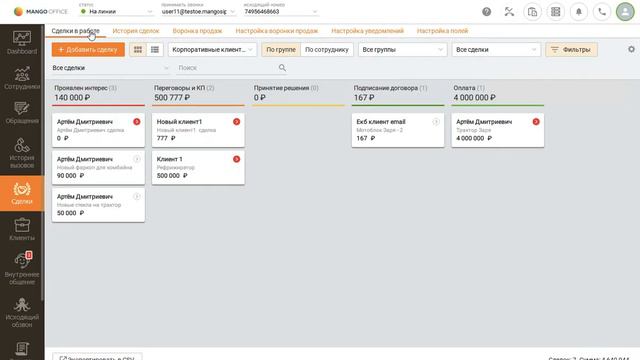Screen dimensions: 640x360
Task: Open the Фильтры button
Action: 571,49
